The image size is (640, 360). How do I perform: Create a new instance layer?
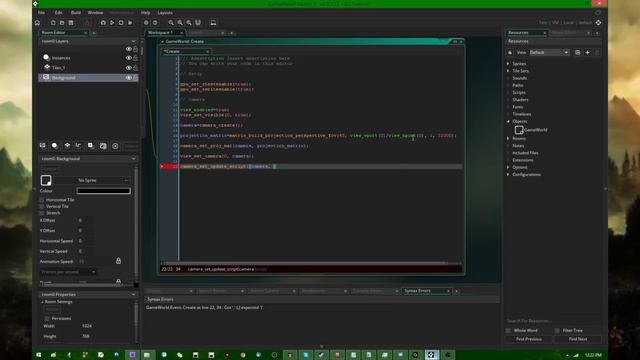tap(55, 146)
